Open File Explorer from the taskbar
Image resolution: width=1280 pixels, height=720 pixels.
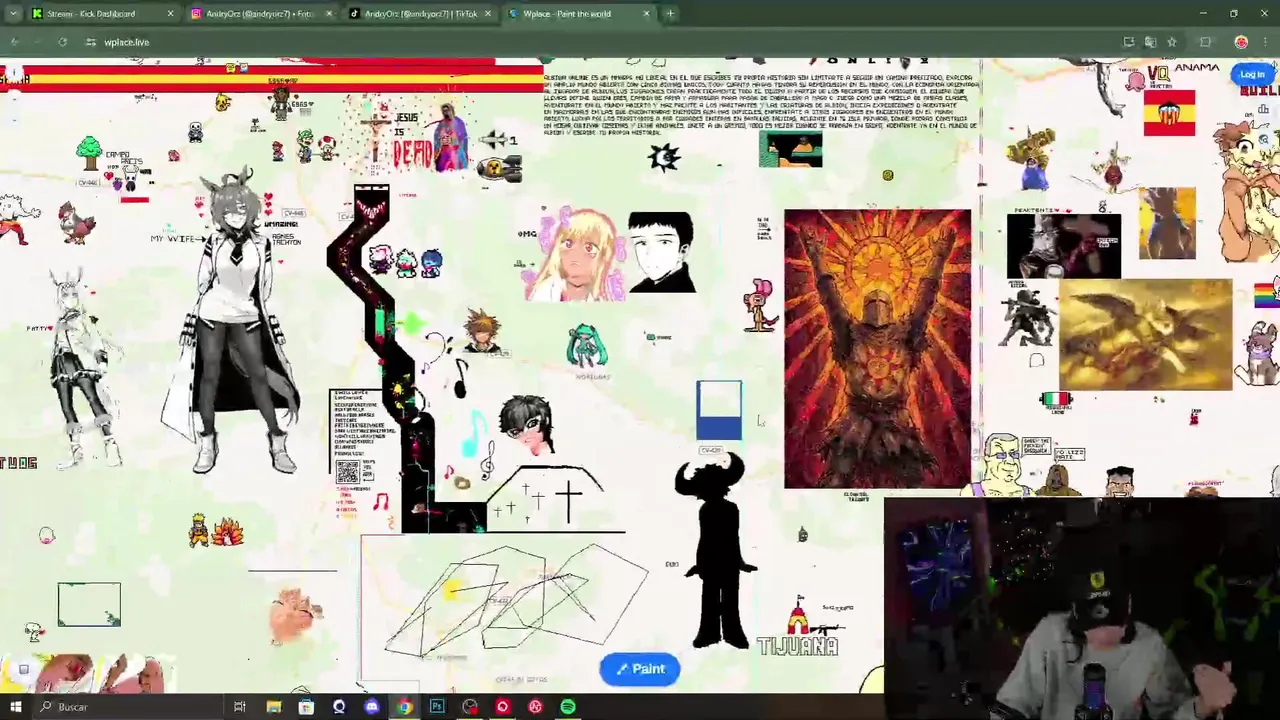click(273, 707)
